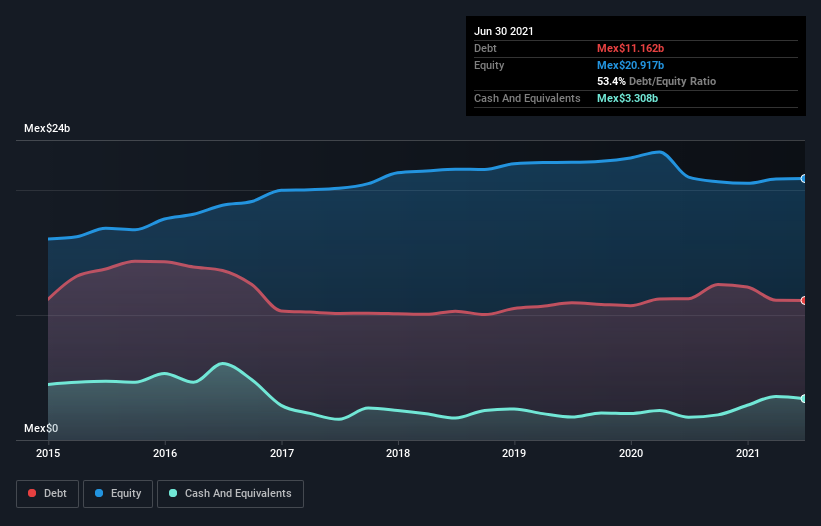Viewport: 821px width, 526px height.
Task: Click the Mex$0 y-axis label
Action: [41, 428]
